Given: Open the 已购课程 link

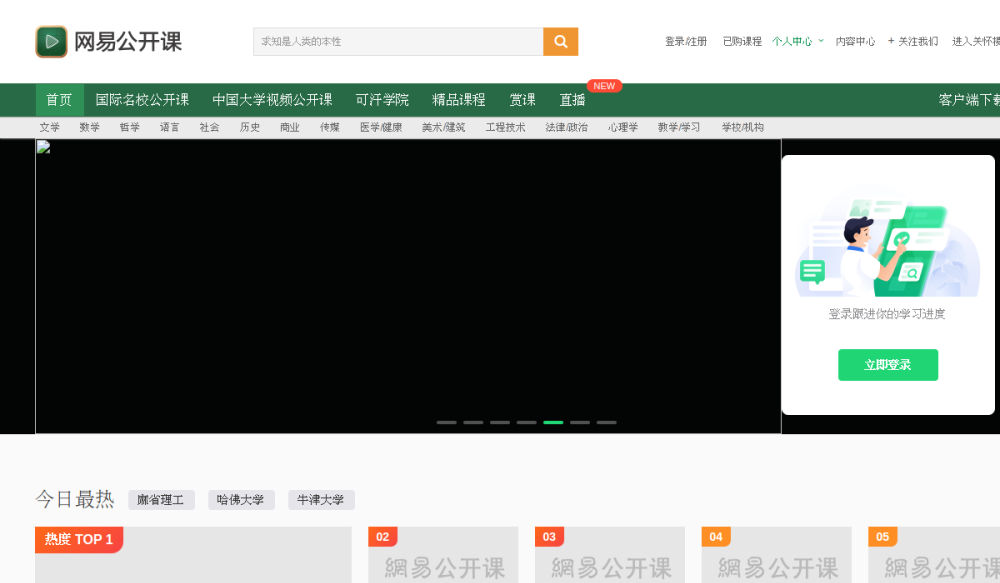Looking at the screenshot, I should coord(742,41).
